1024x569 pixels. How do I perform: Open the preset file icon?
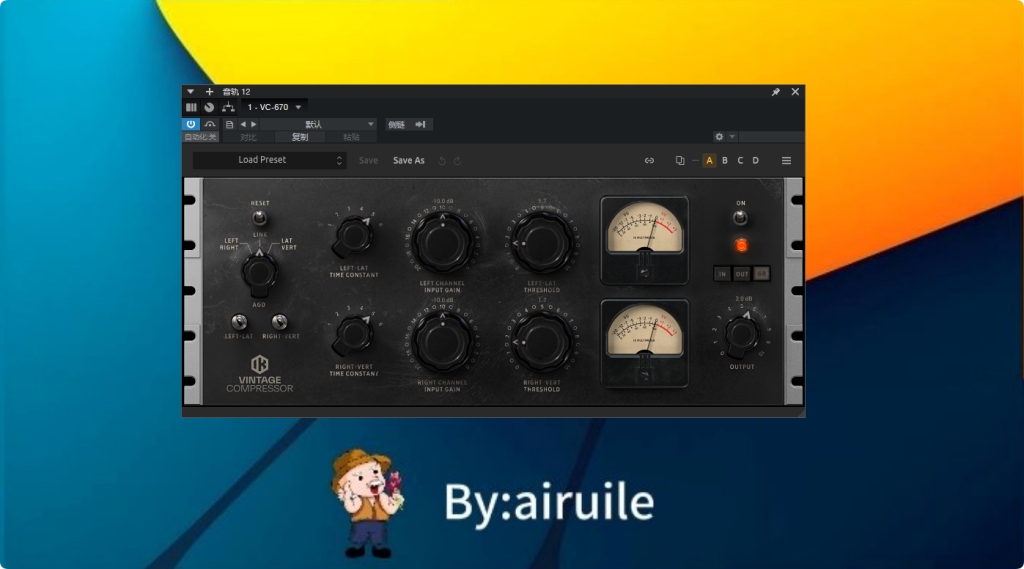(x=229, y=124)
